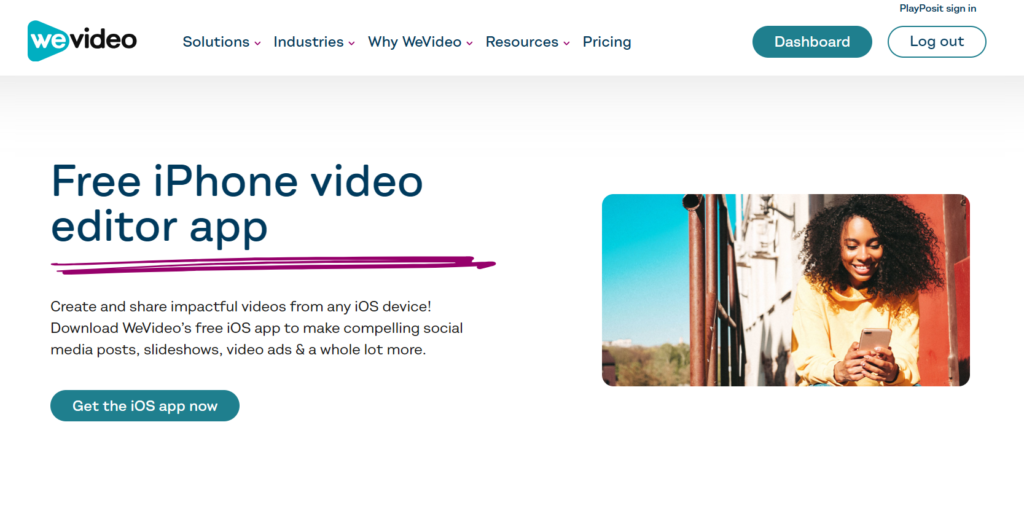1024x527 pixels.
Task: Expand the Resources dropdown chevron
Action: click(x=566, y=43)
